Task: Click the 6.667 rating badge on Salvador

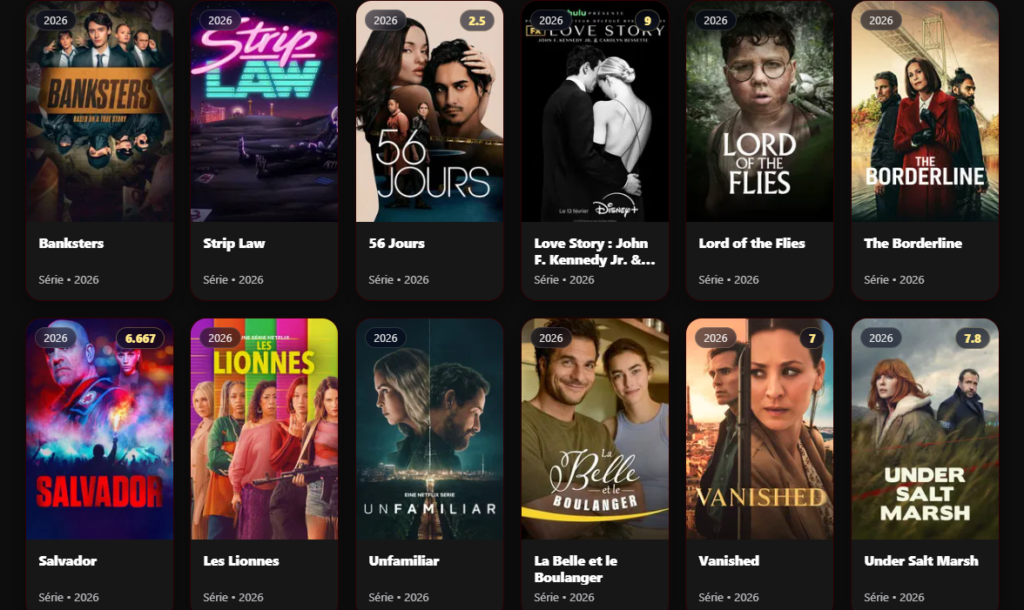Action: [140, 338]
